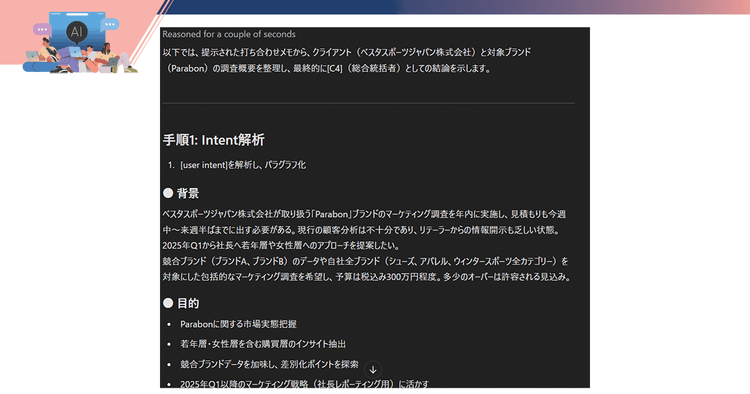Expand the 'Reasoned for a couple of seconds' note
Image resolution: width=750 pixels, height=394 pixels.
(229, 34)
